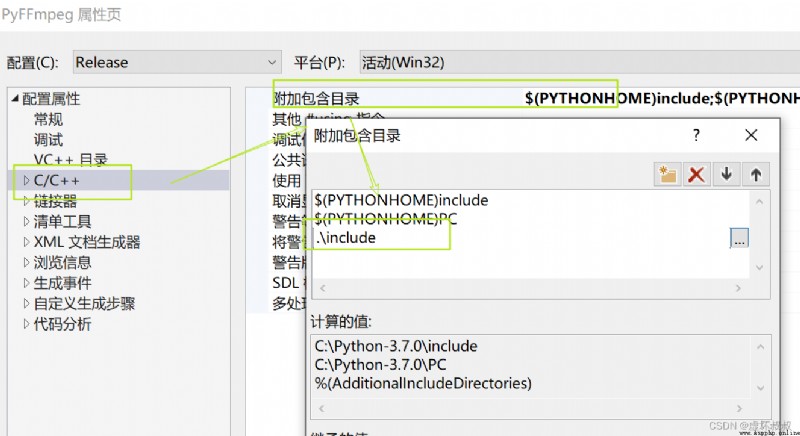Expand the 生成事件 tree node arrow
This screenshot has width=800, height=436.
pyautogui.click(x=27, y=283)
